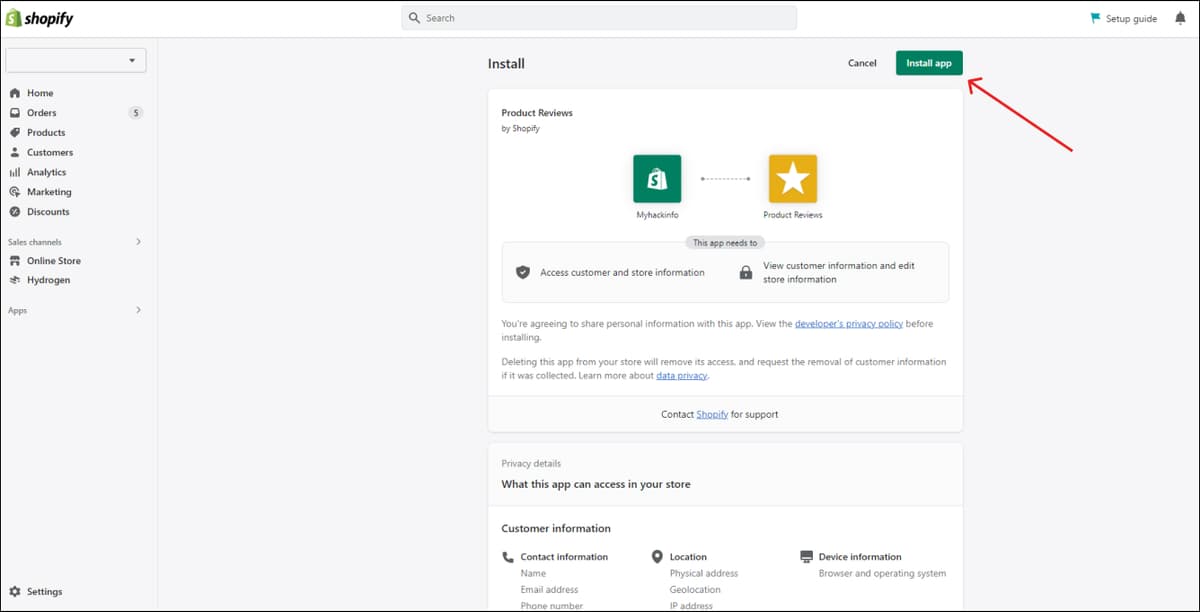Click the 'Geolocation' text
This screenshot has width=1200, height=612.
pyautogui.click(x=695, y=590)
